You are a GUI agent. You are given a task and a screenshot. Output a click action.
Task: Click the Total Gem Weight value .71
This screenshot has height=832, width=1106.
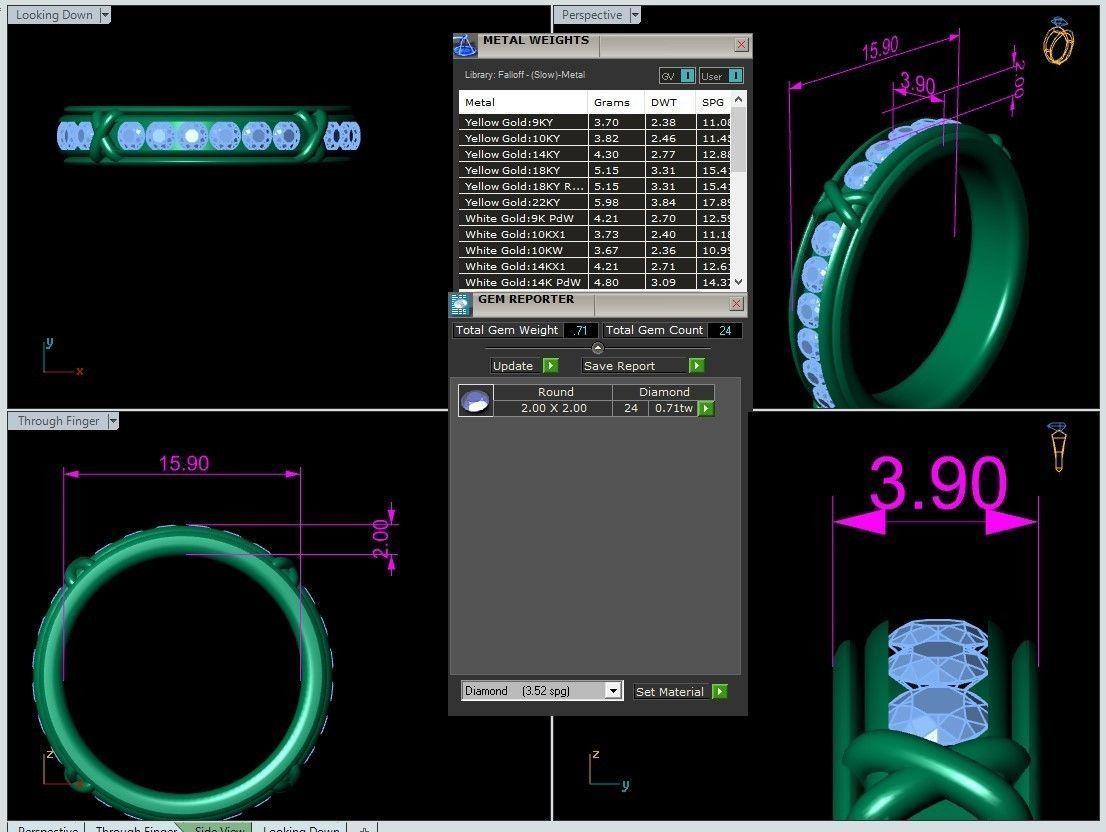tap(581, 330)
